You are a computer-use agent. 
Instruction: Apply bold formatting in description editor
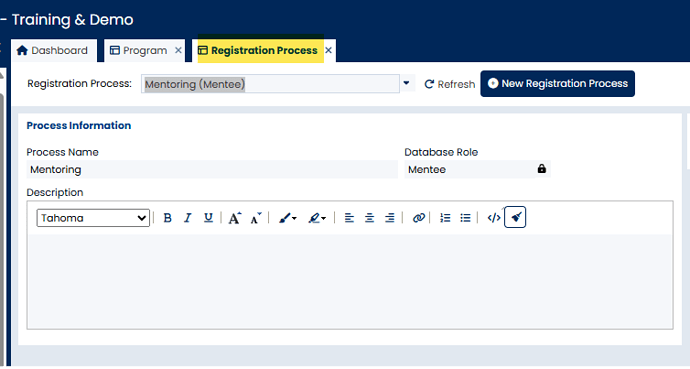click(167, 218)
